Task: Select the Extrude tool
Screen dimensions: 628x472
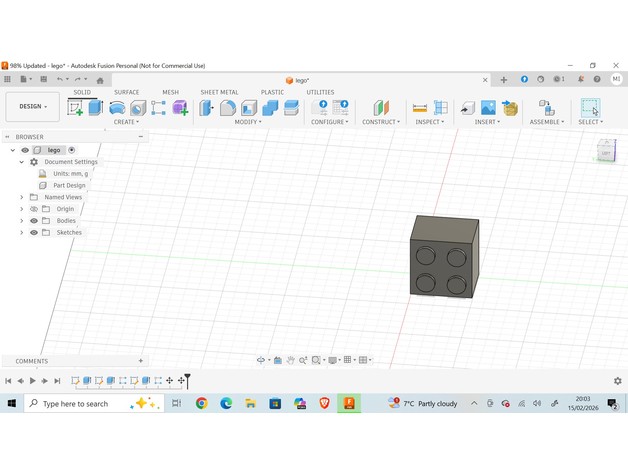Action: (x=96, y=108)
